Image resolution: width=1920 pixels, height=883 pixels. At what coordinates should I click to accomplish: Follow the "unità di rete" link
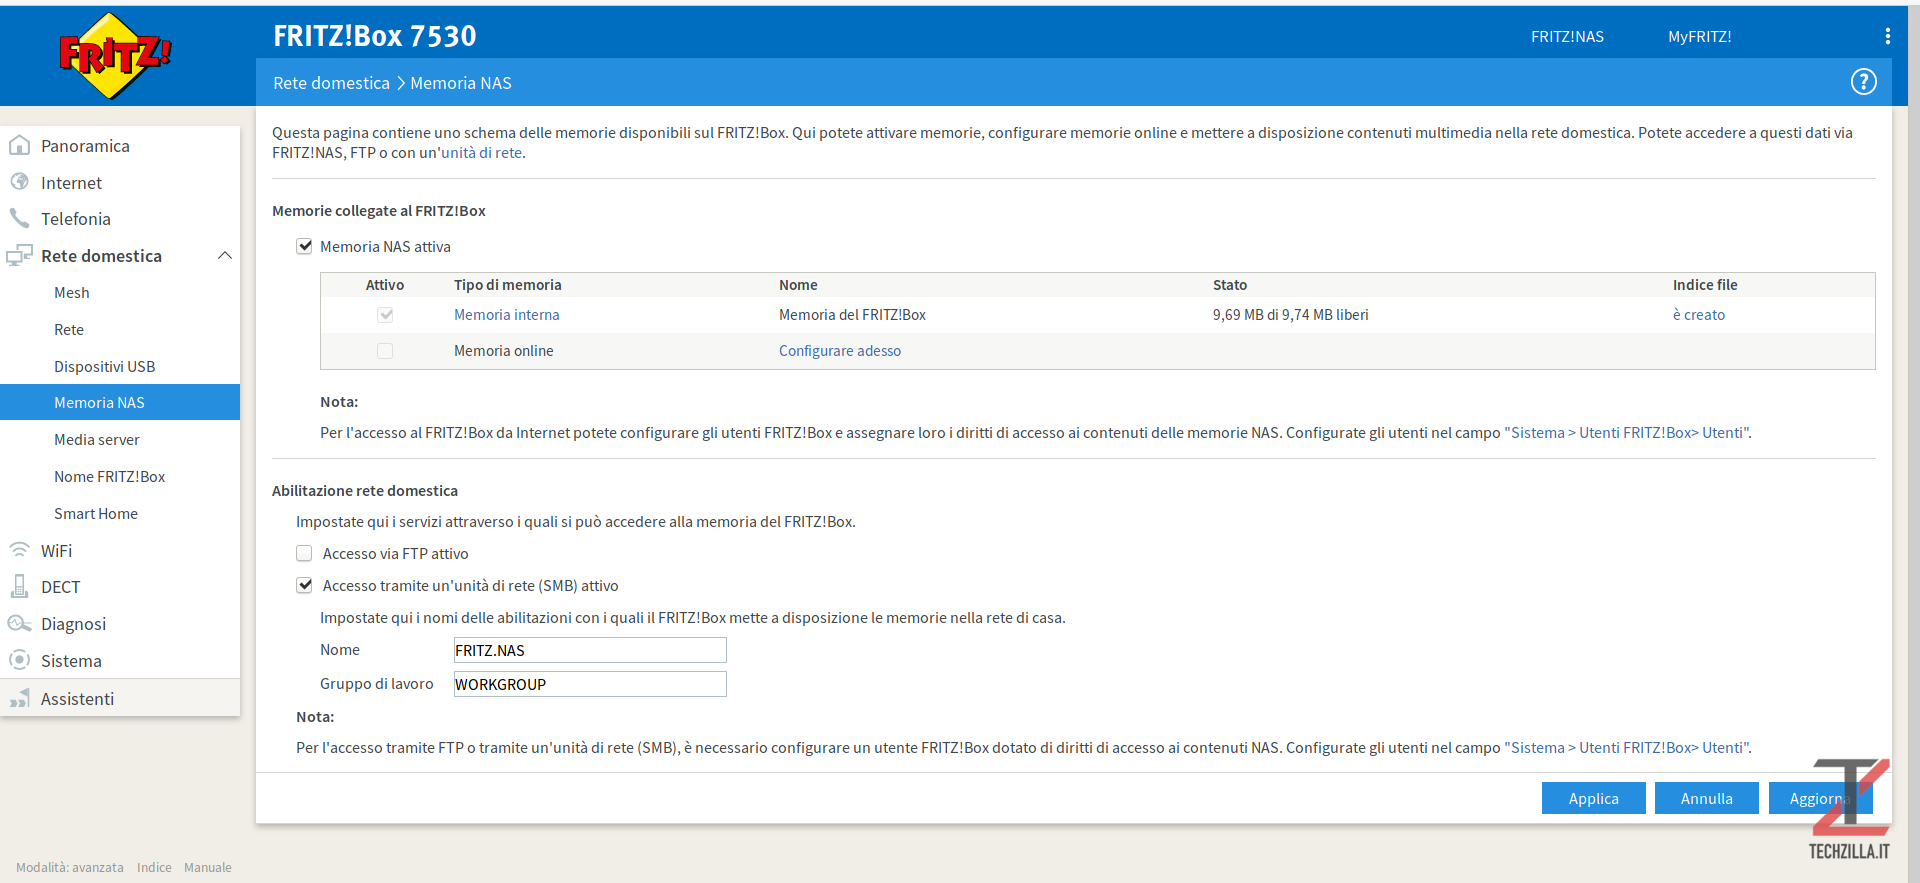481,153
